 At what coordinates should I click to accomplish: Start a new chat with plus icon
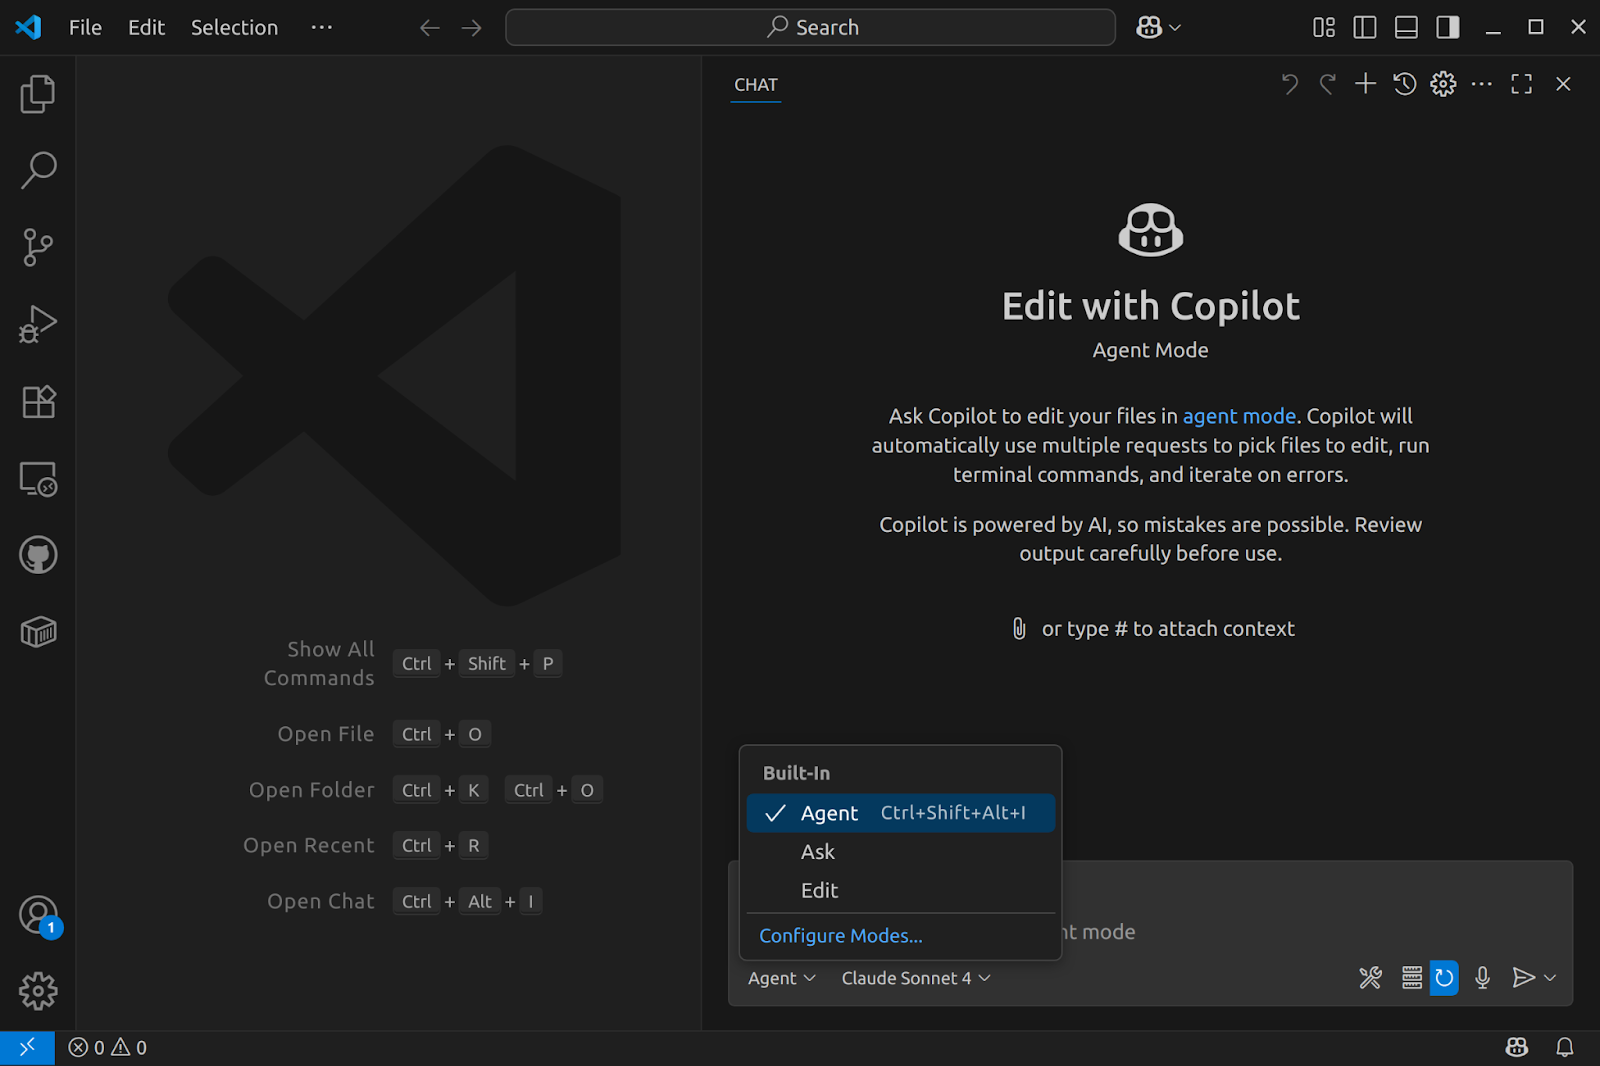coord(1366,84)
